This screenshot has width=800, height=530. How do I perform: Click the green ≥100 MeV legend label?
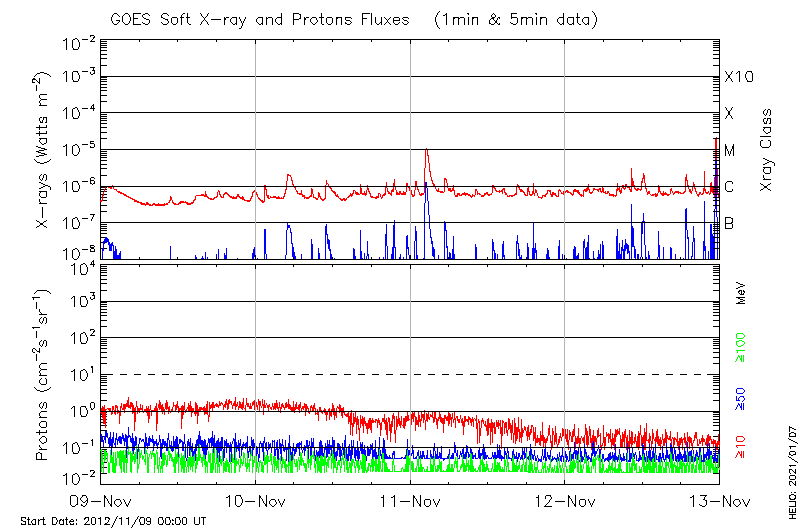click(741, 346)
